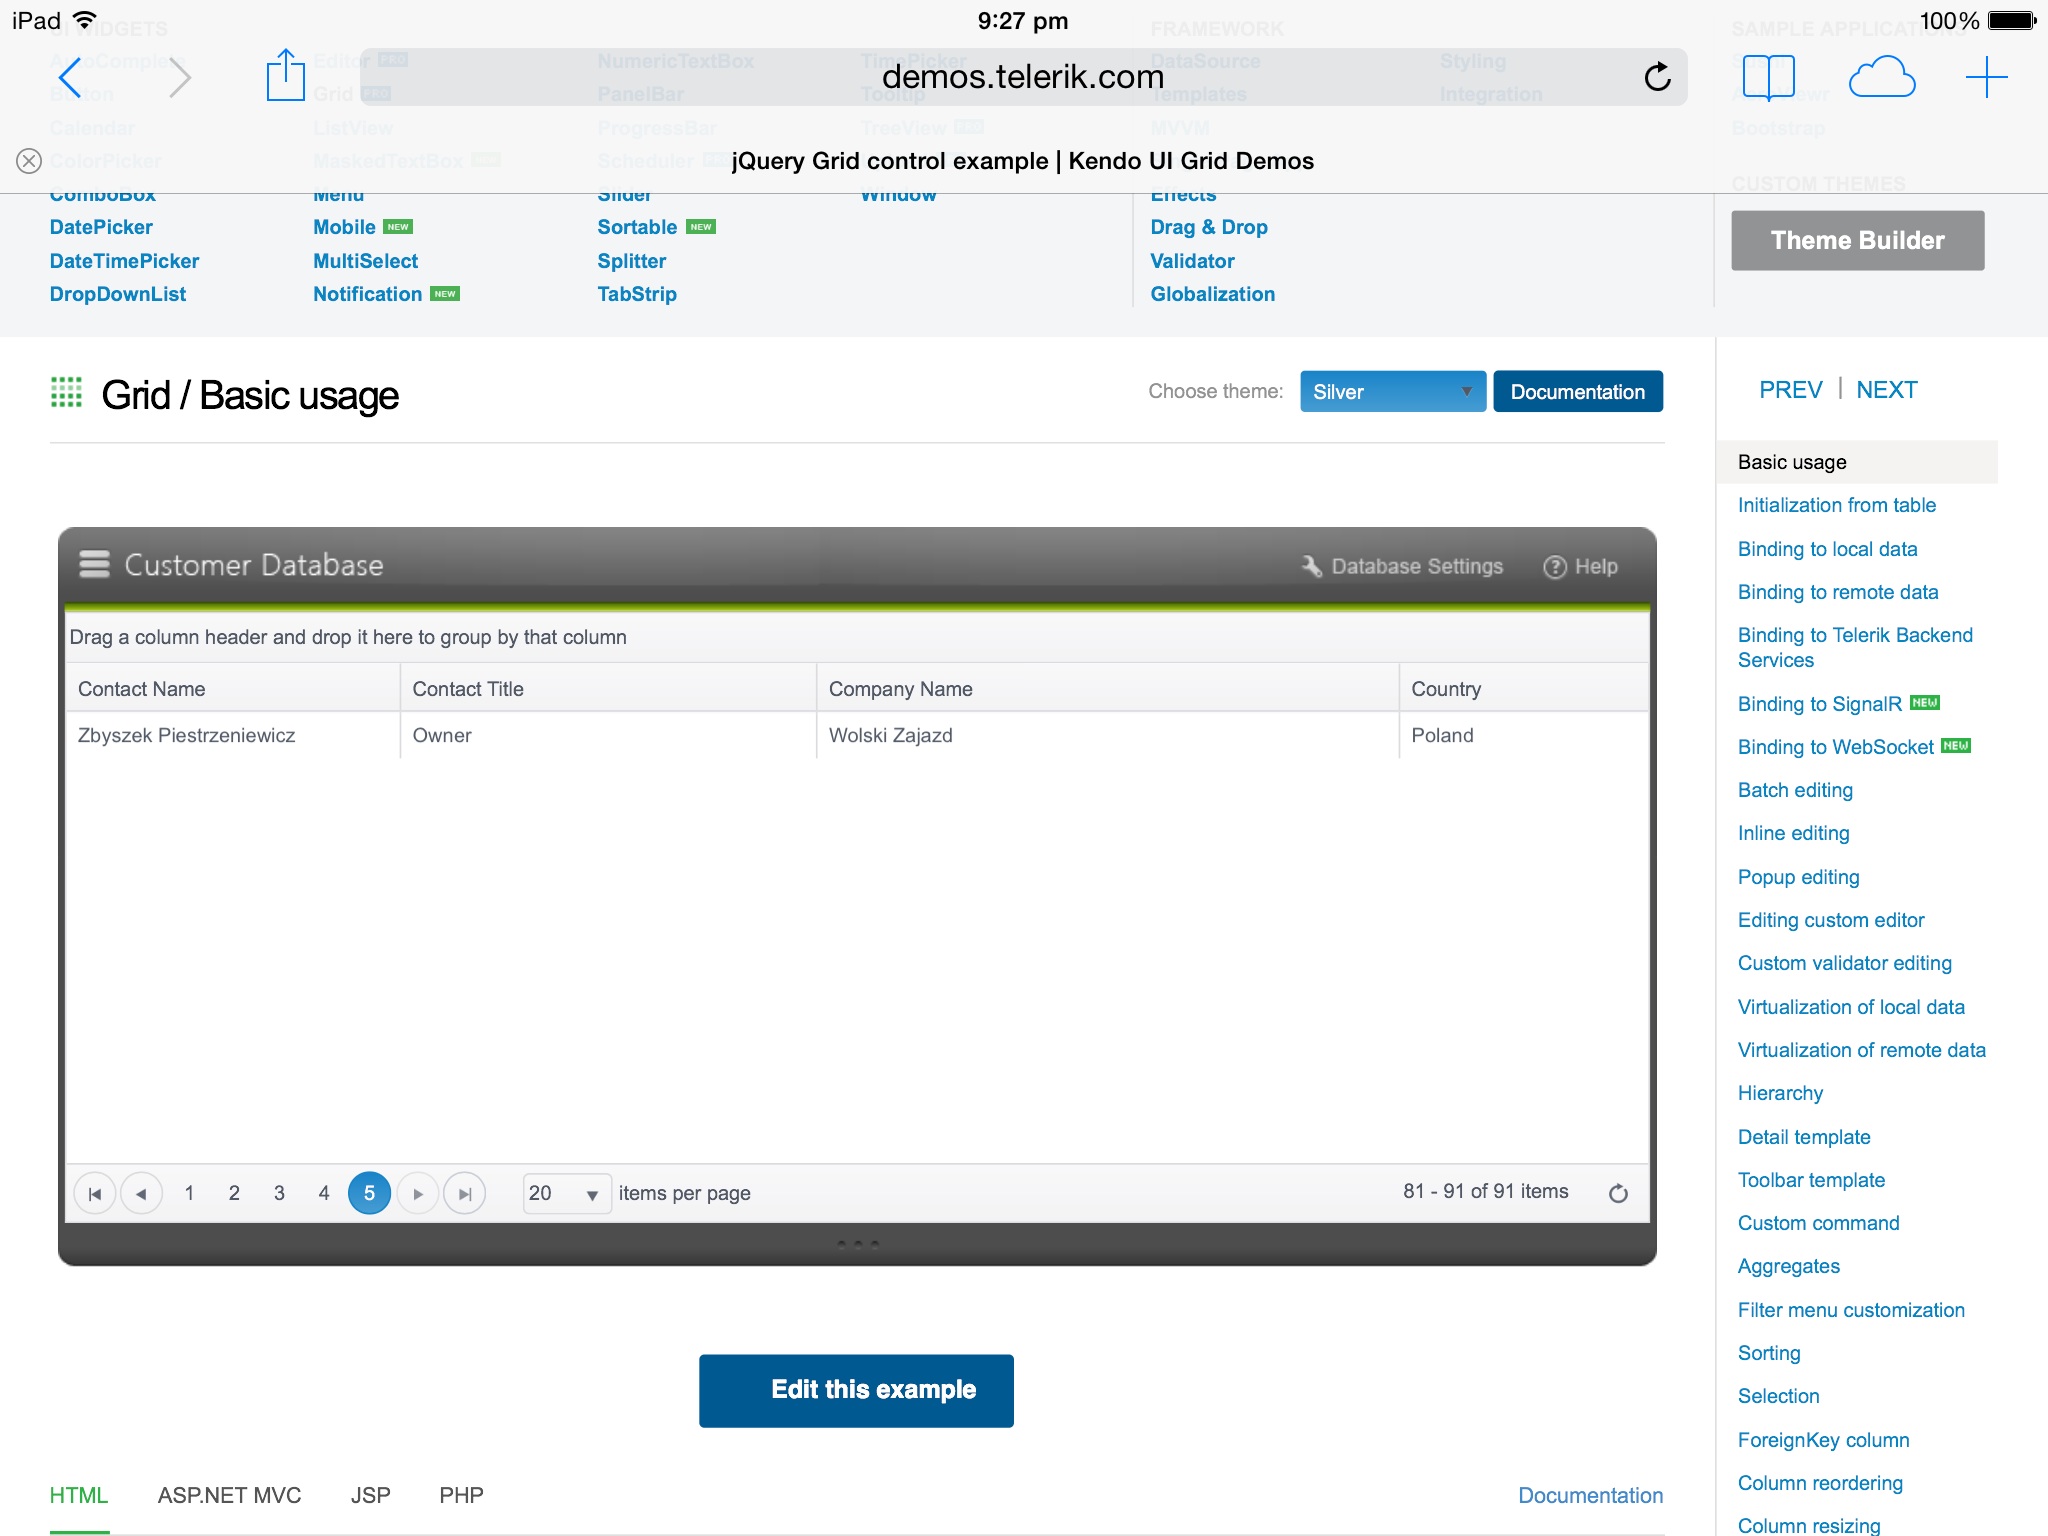
Task: Go to first page of grid
Action: (x=95, y=1193)
